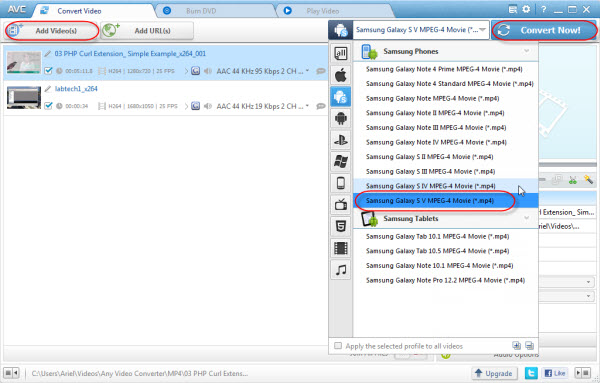Screen dimensions: 600x383
Task: Collapse the Samsung Tablets group
Action: 527,218
